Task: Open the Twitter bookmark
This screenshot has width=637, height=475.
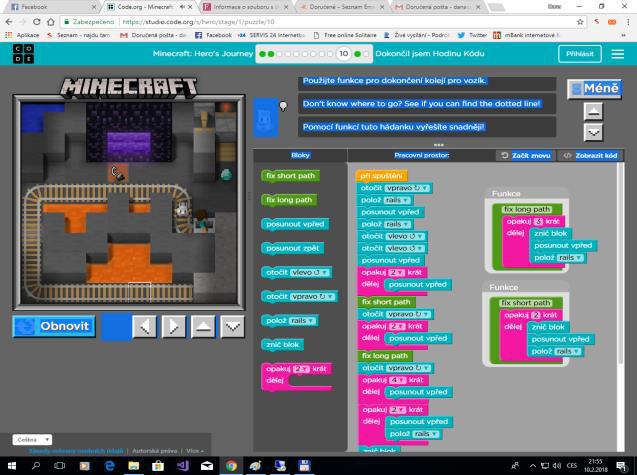Action: pyautogui.click(x=472, y=35)
